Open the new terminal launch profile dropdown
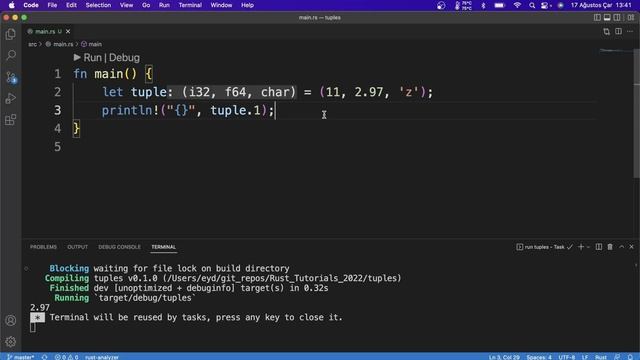This screenshot has height=360, width=640. click(588, 247)
